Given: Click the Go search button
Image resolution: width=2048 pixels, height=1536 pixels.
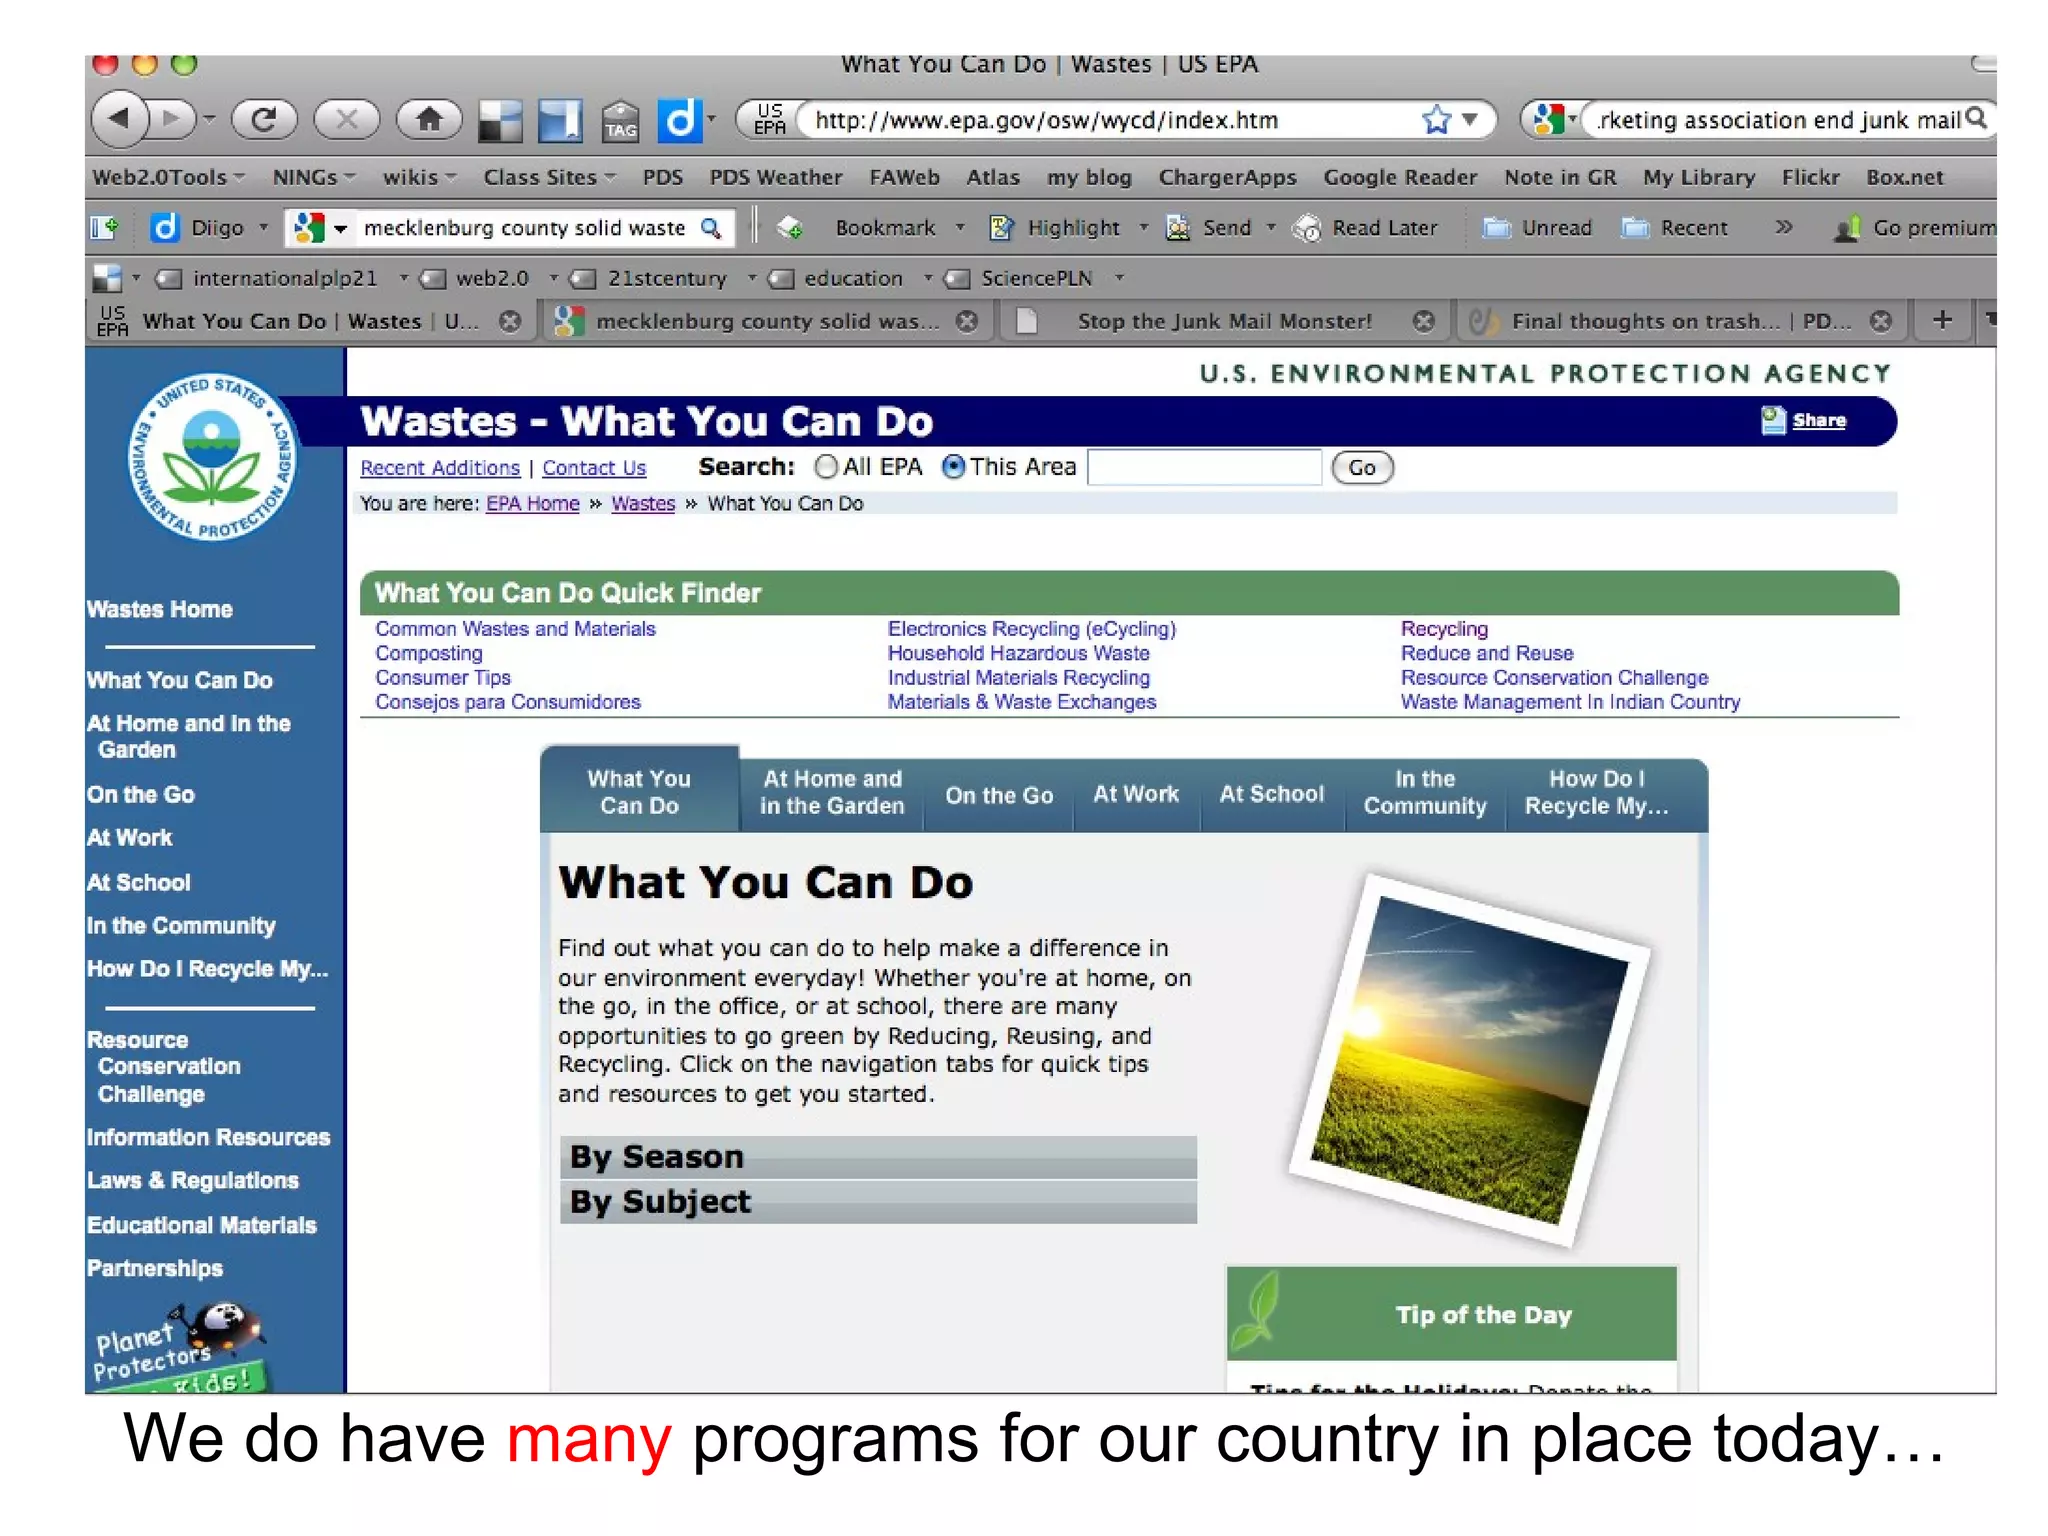Looking at the screenshot, I should 1362,468.
